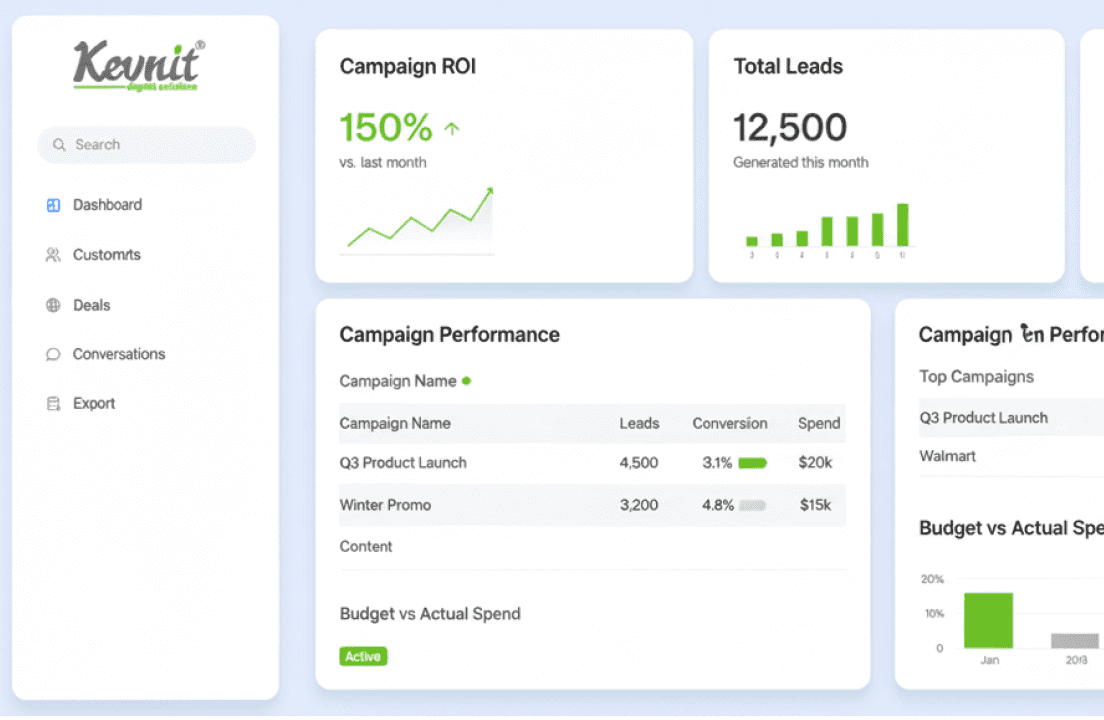Select the Deals menu entry
The width and height of the screenshot is (1104, 720).
[x=90, y=305]
